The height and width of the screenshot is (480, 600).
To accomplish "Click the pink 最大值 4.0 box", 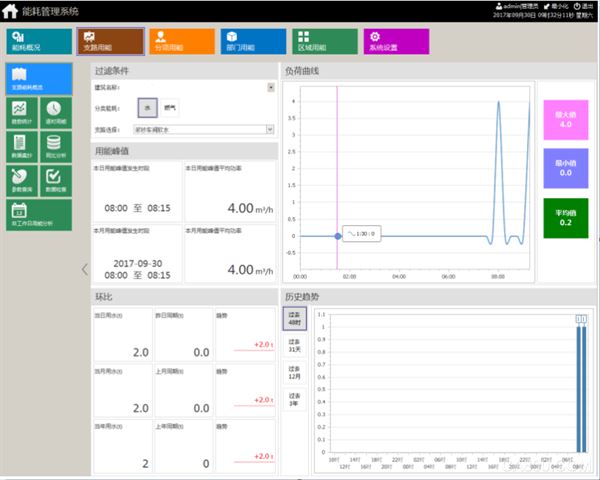I will pos(566,120).
